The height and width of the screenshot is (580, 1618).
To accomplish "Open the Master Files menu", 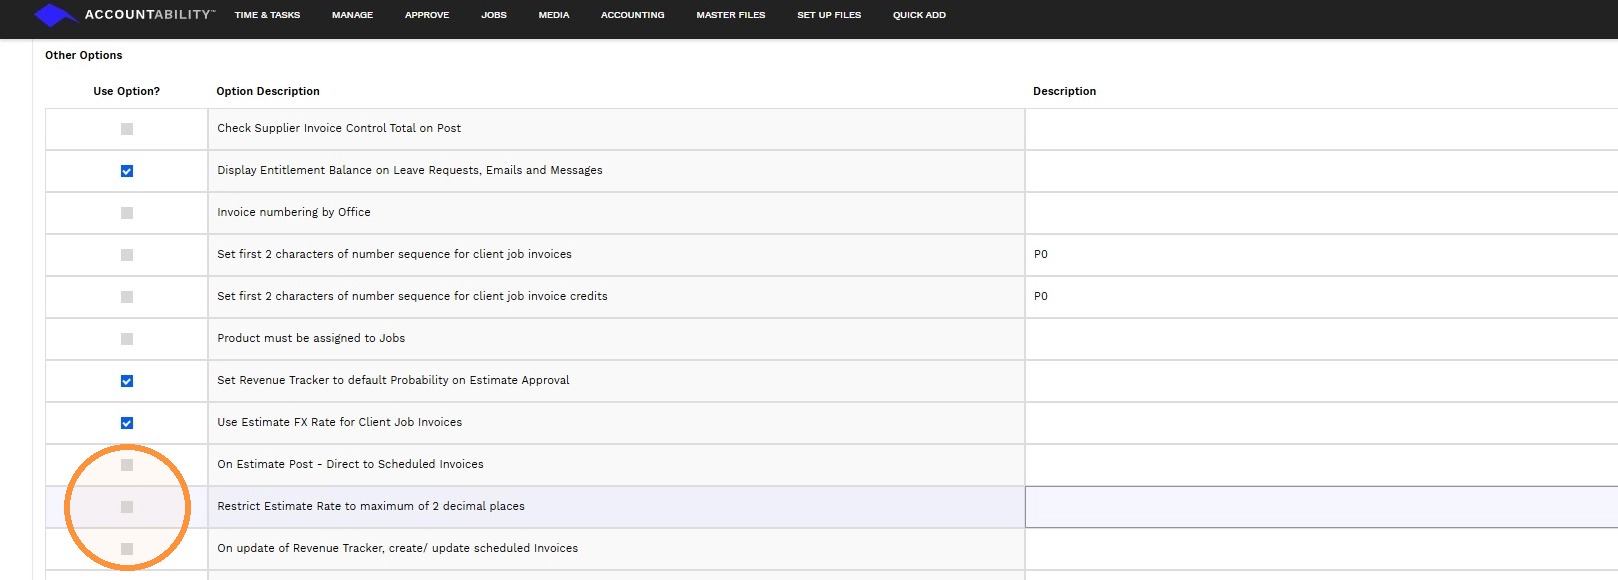I will [x=731, y=15].
